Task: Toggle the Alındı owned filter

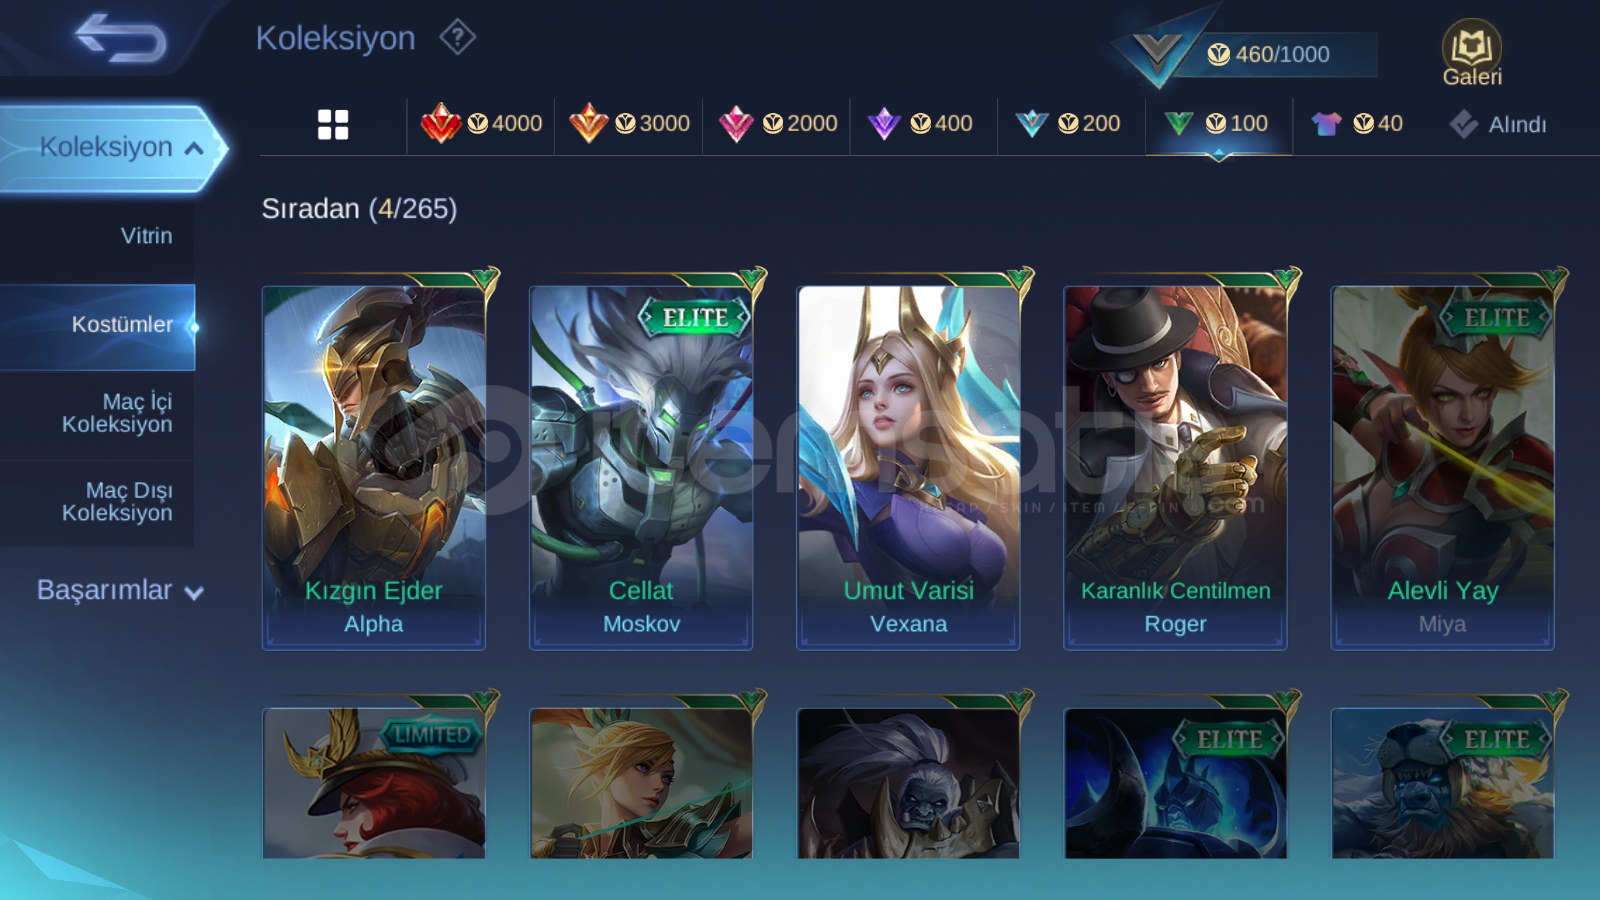Action: [x=1497, y=124]
